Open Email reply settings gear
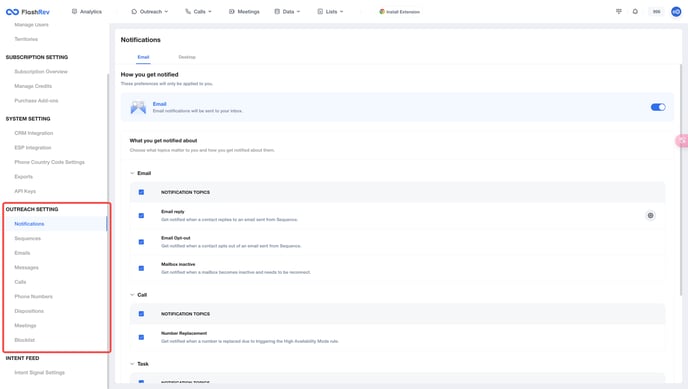The image size is (688, 389). click(x=650, y=215)
